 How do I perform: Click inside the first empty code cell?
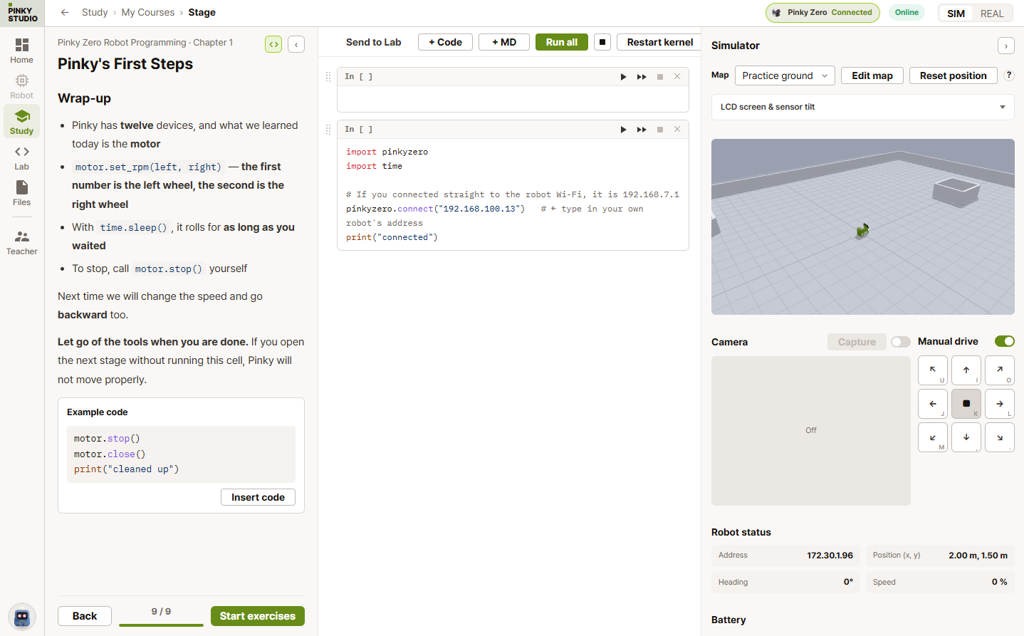click(513, 99)
